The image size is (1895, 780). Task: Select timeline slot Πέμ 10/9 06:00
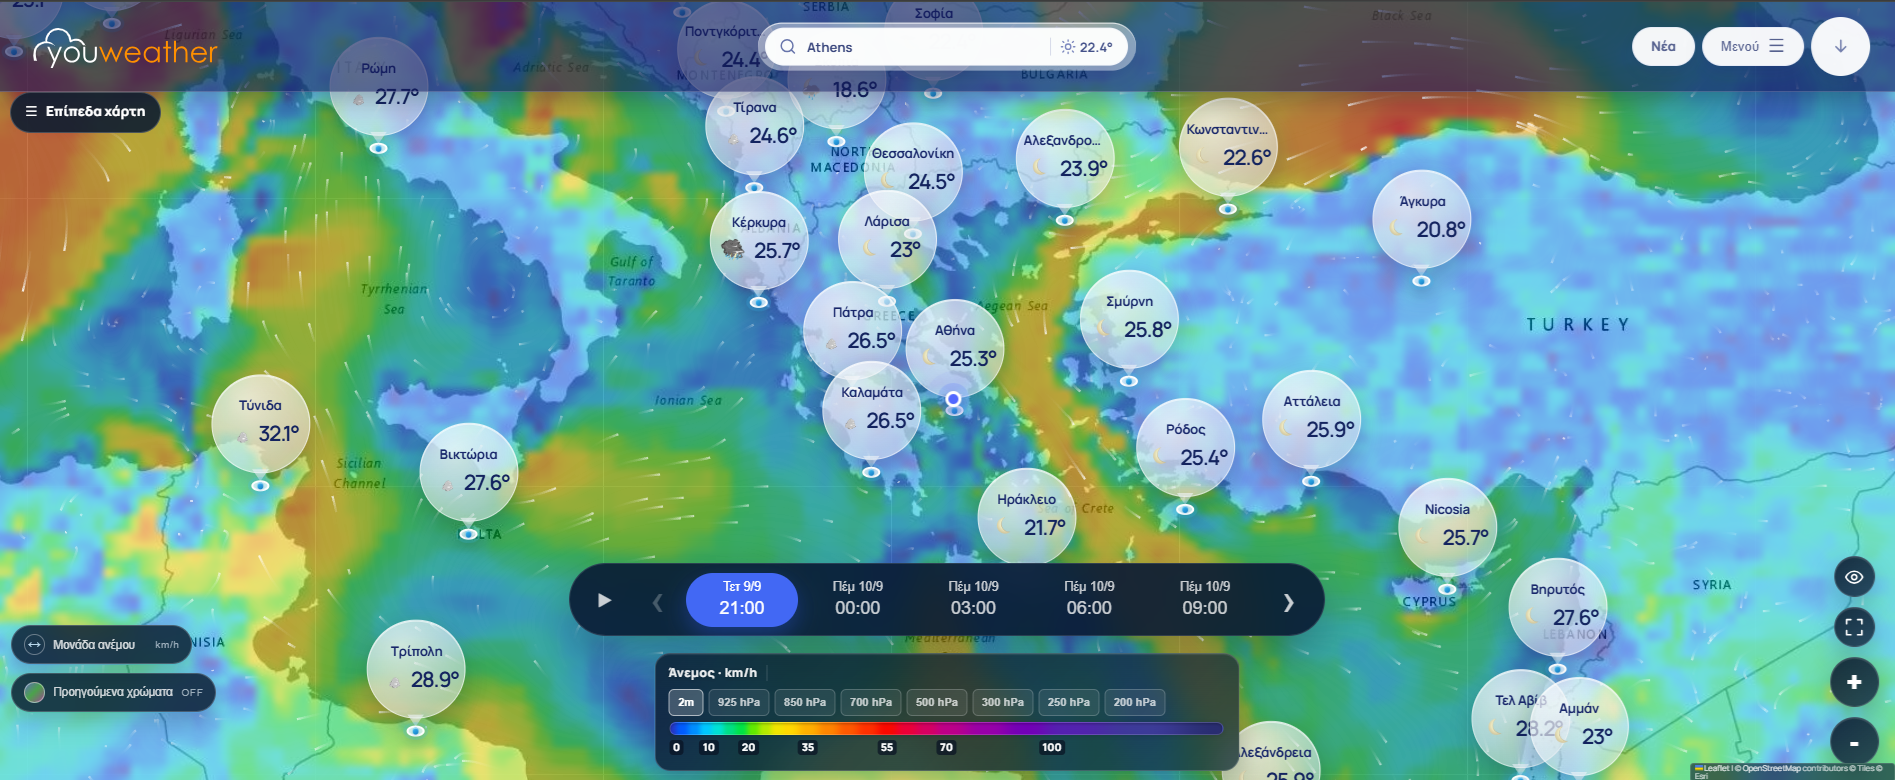(x=1089, y=599)
